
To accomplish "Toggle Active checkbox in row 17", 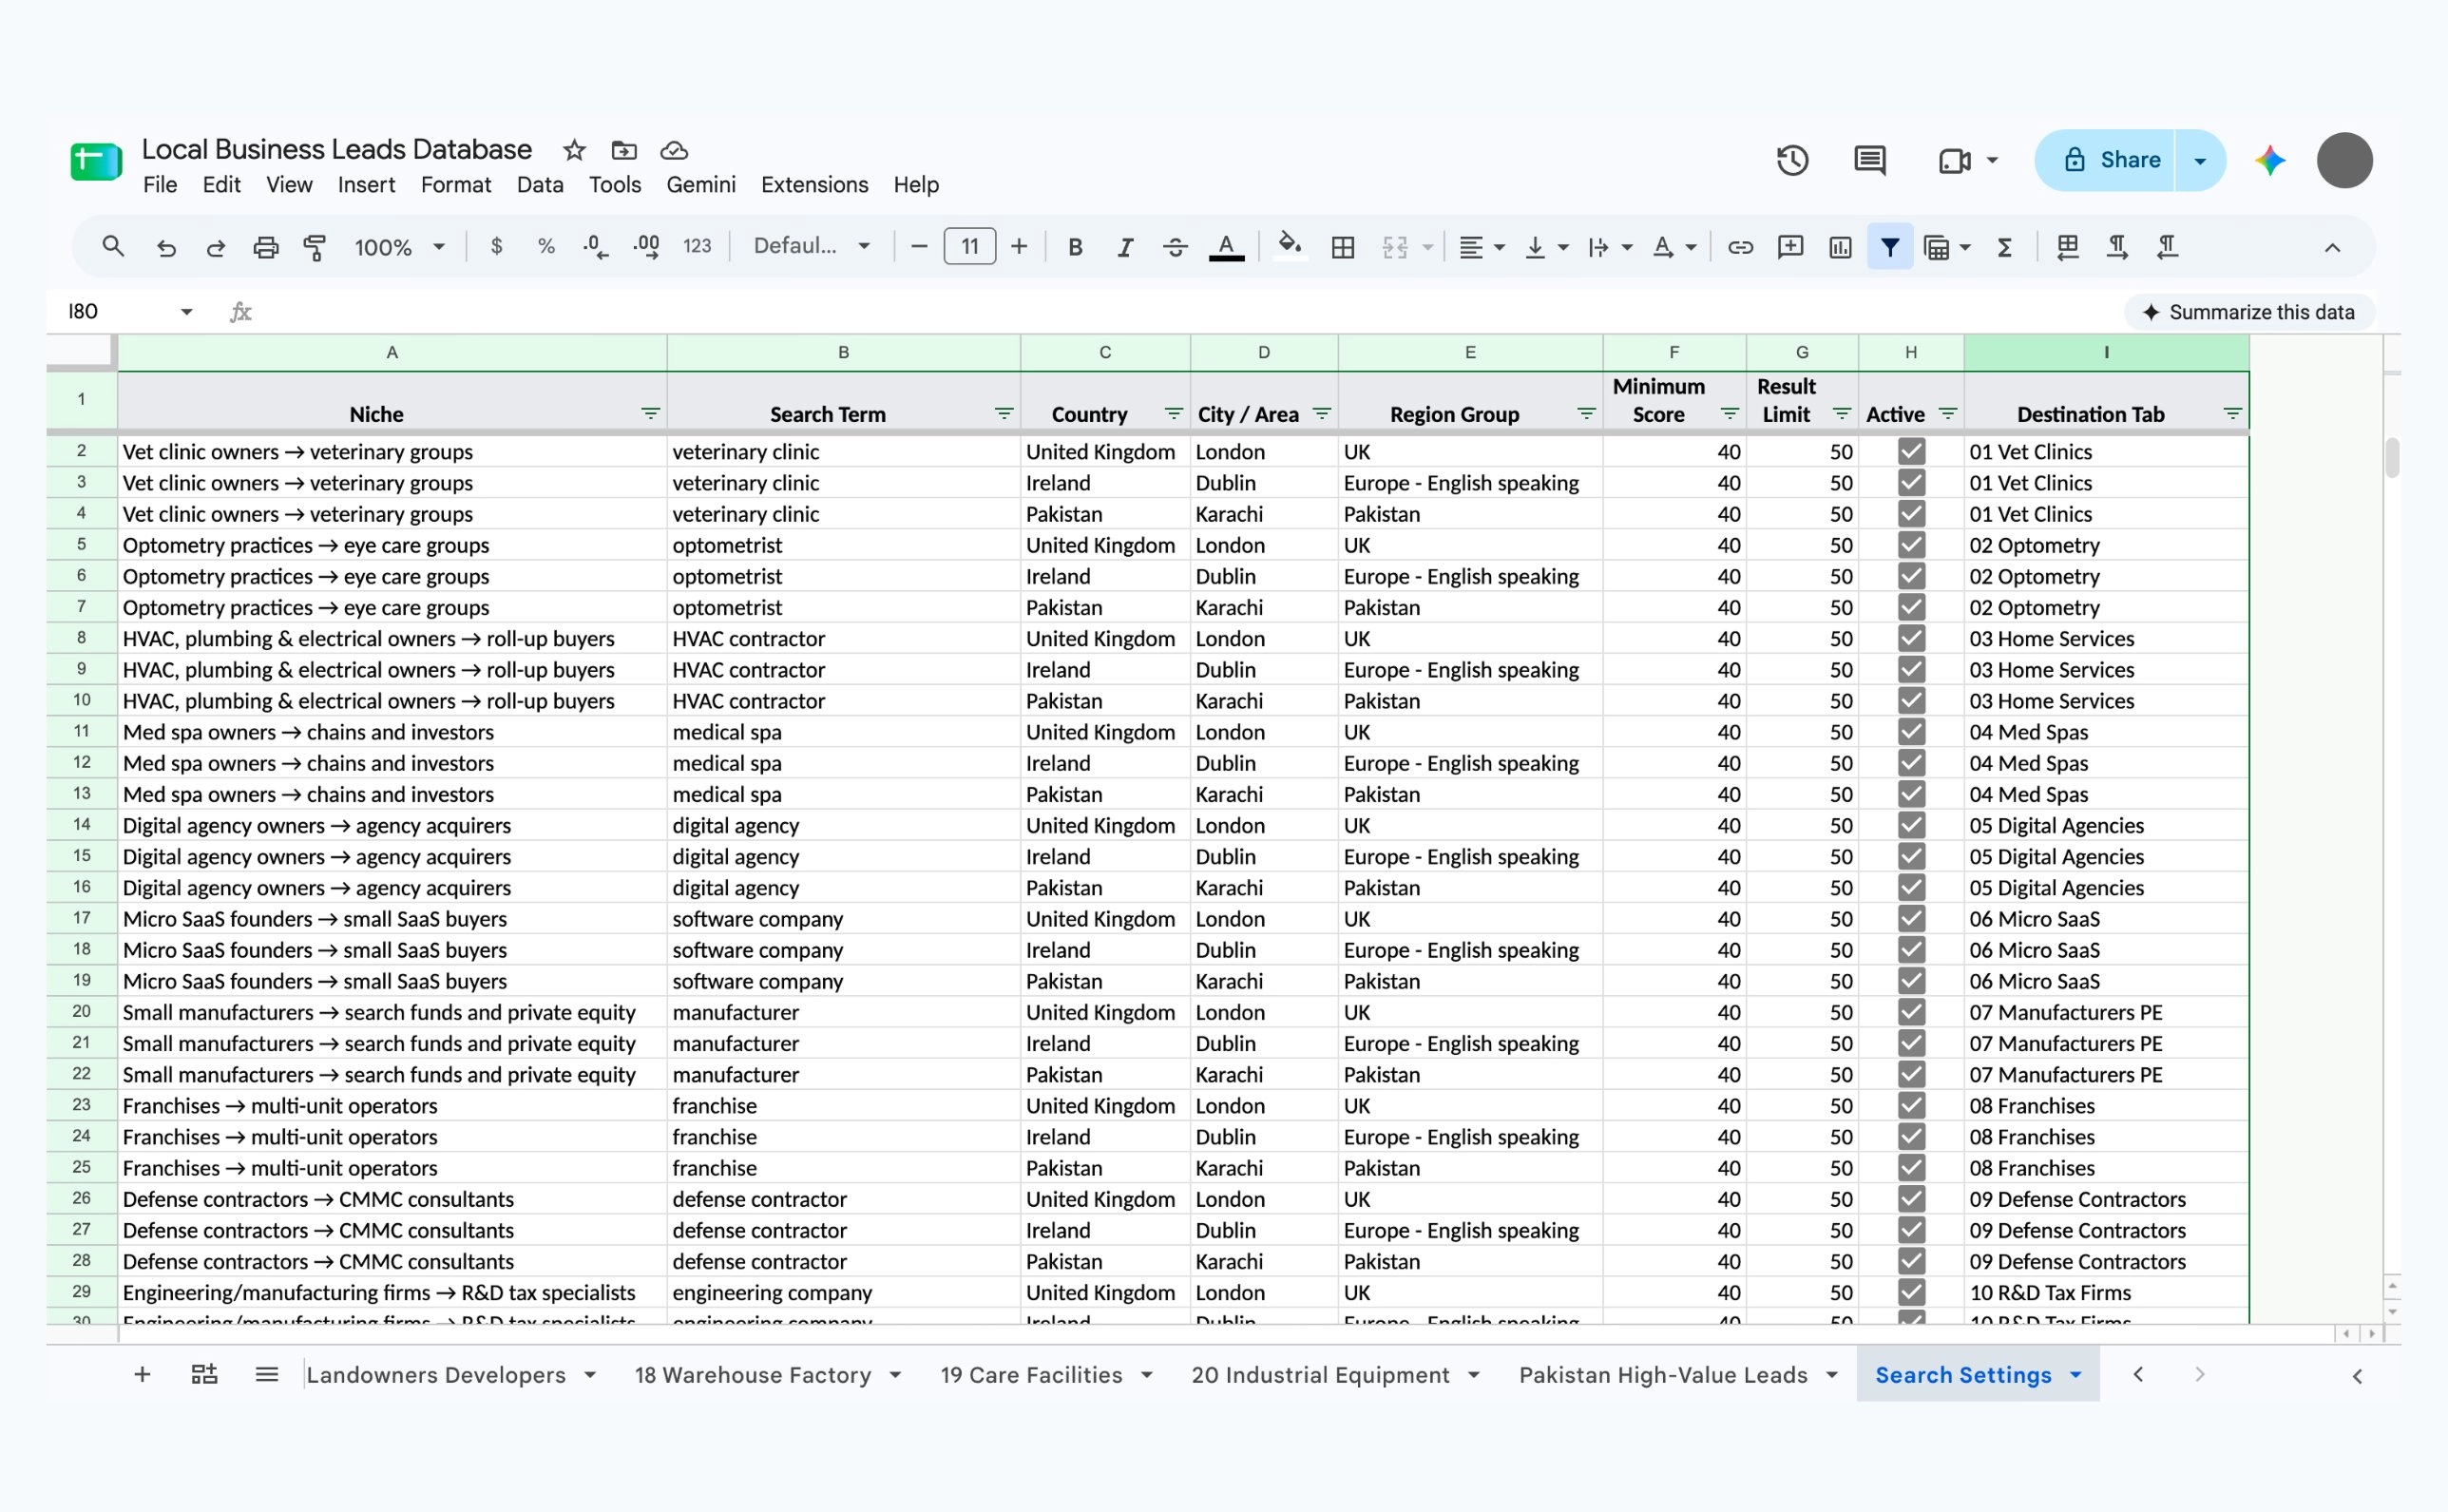I will [1911, 919].
